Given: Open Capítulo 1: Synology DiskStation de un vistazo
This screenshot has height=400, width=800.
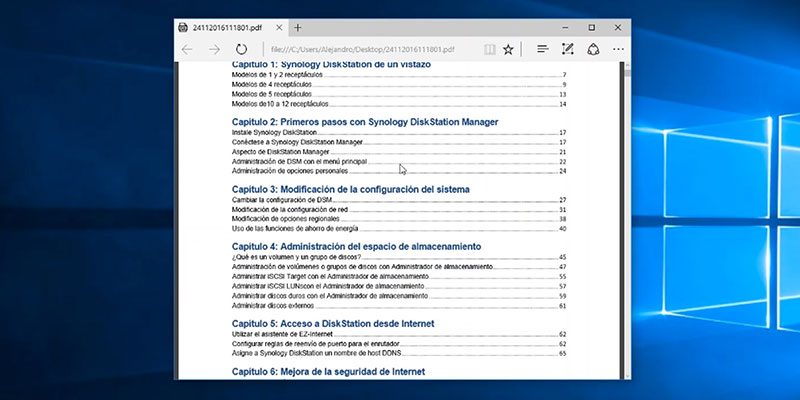Looking at the screenshot, I should click(331, 65).
